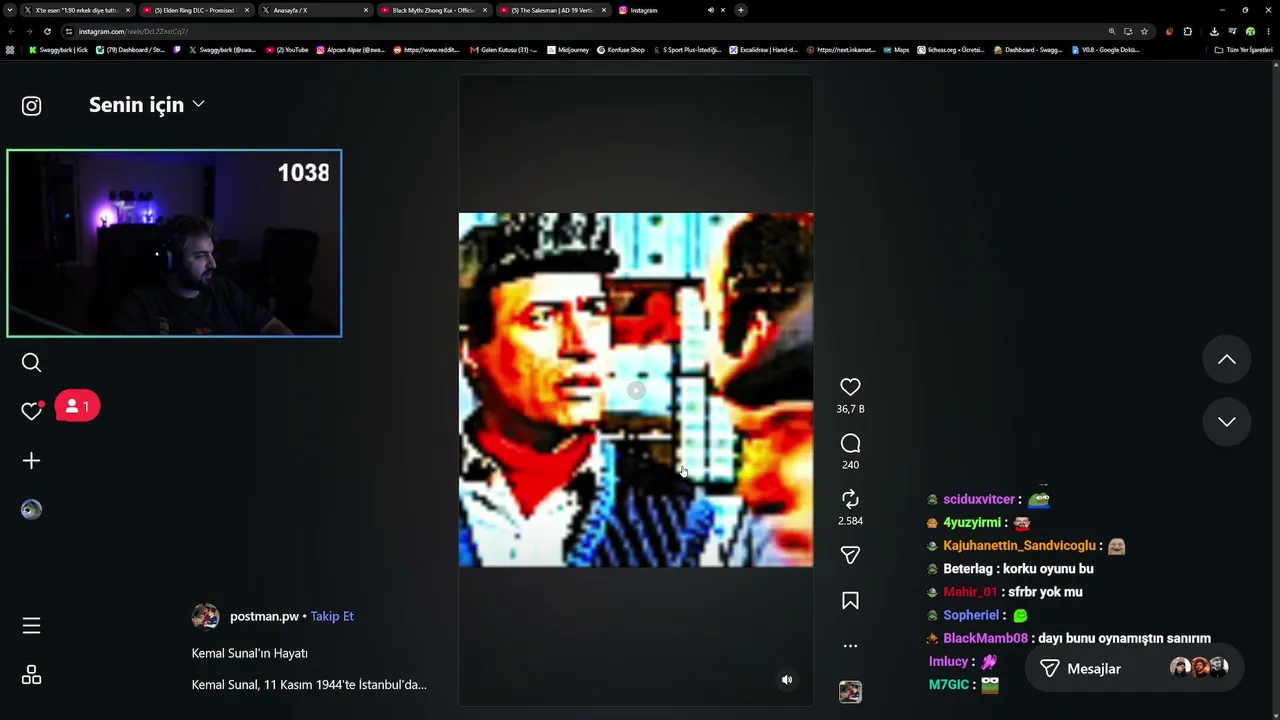Open the hamburger More menu
This screenshot has width=1280, height=720.
coord(32,626)
